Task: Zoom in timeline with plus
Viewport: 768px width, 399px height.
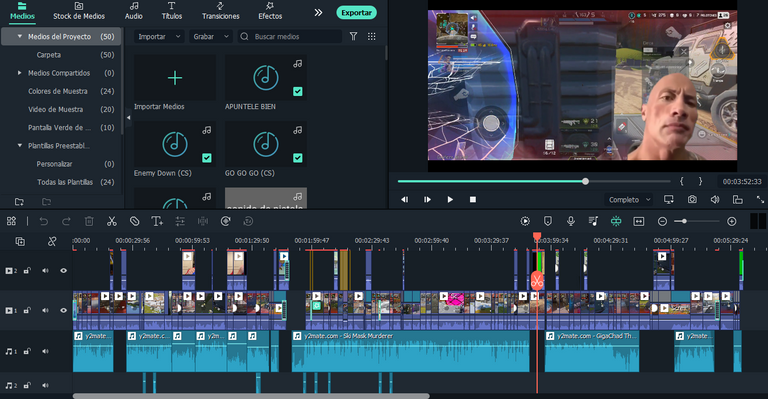Action: coord(732,221)
